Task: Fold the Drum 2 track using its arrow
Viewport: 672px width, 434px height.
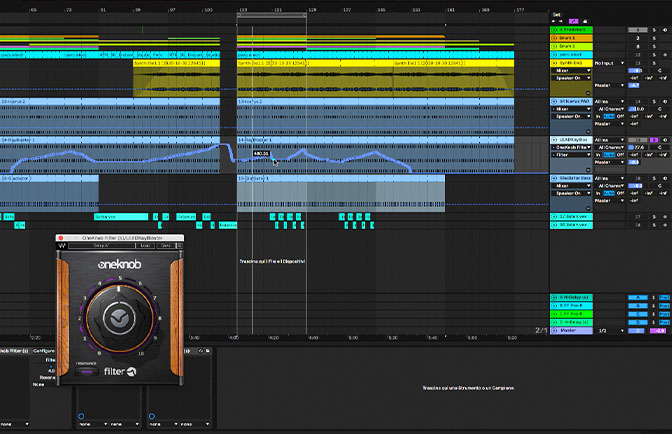Action: coord(554,46)
